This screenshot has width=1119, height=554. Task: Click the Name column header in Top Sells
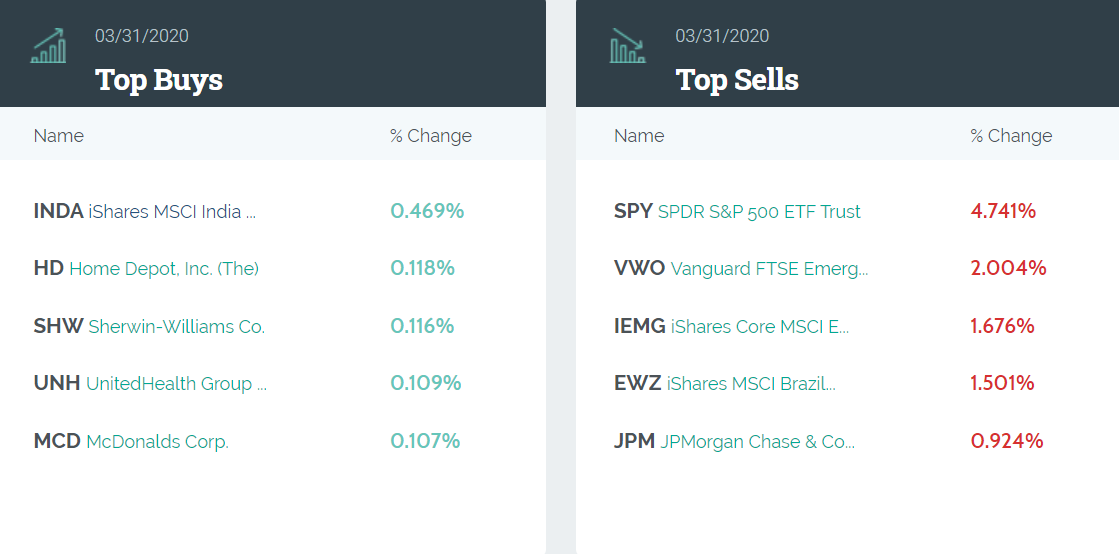pyautogui.click(x=639, y=136)
